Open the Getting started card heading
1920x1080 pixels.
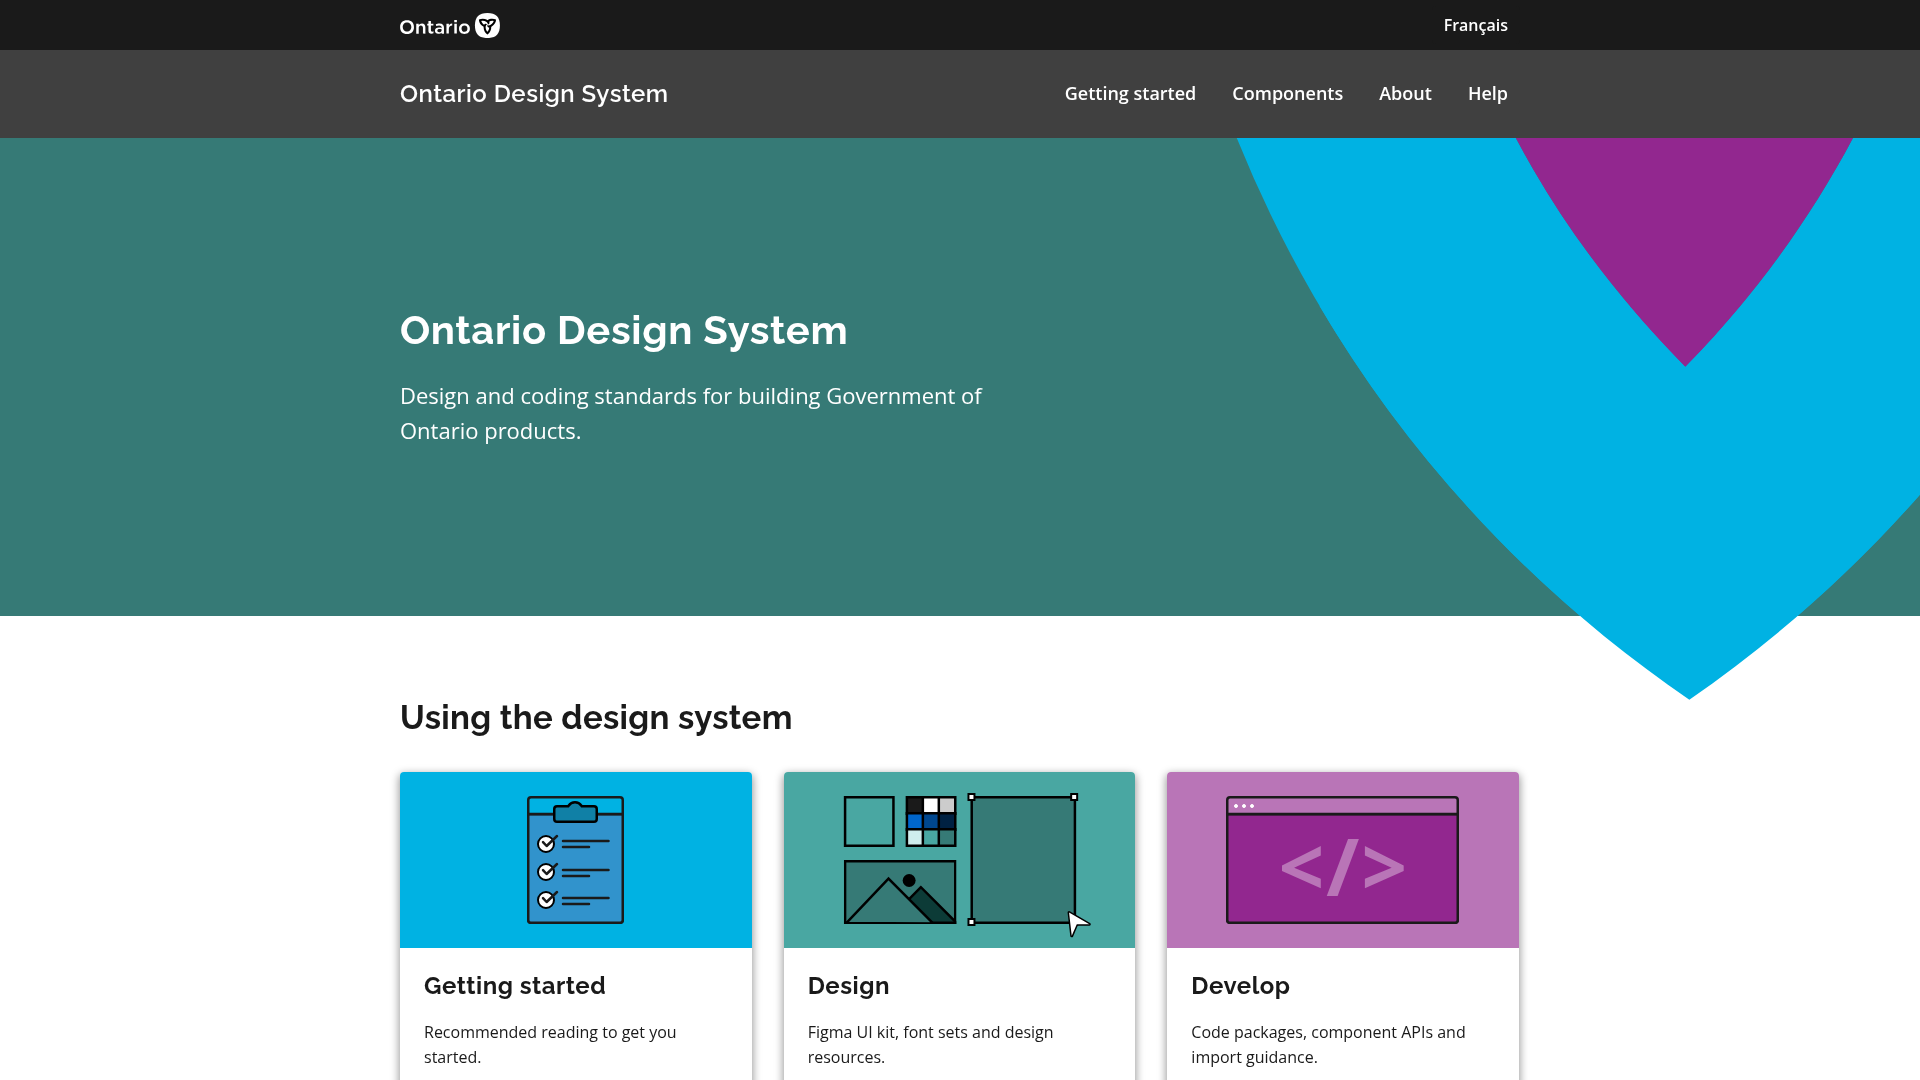coord(514,985)
